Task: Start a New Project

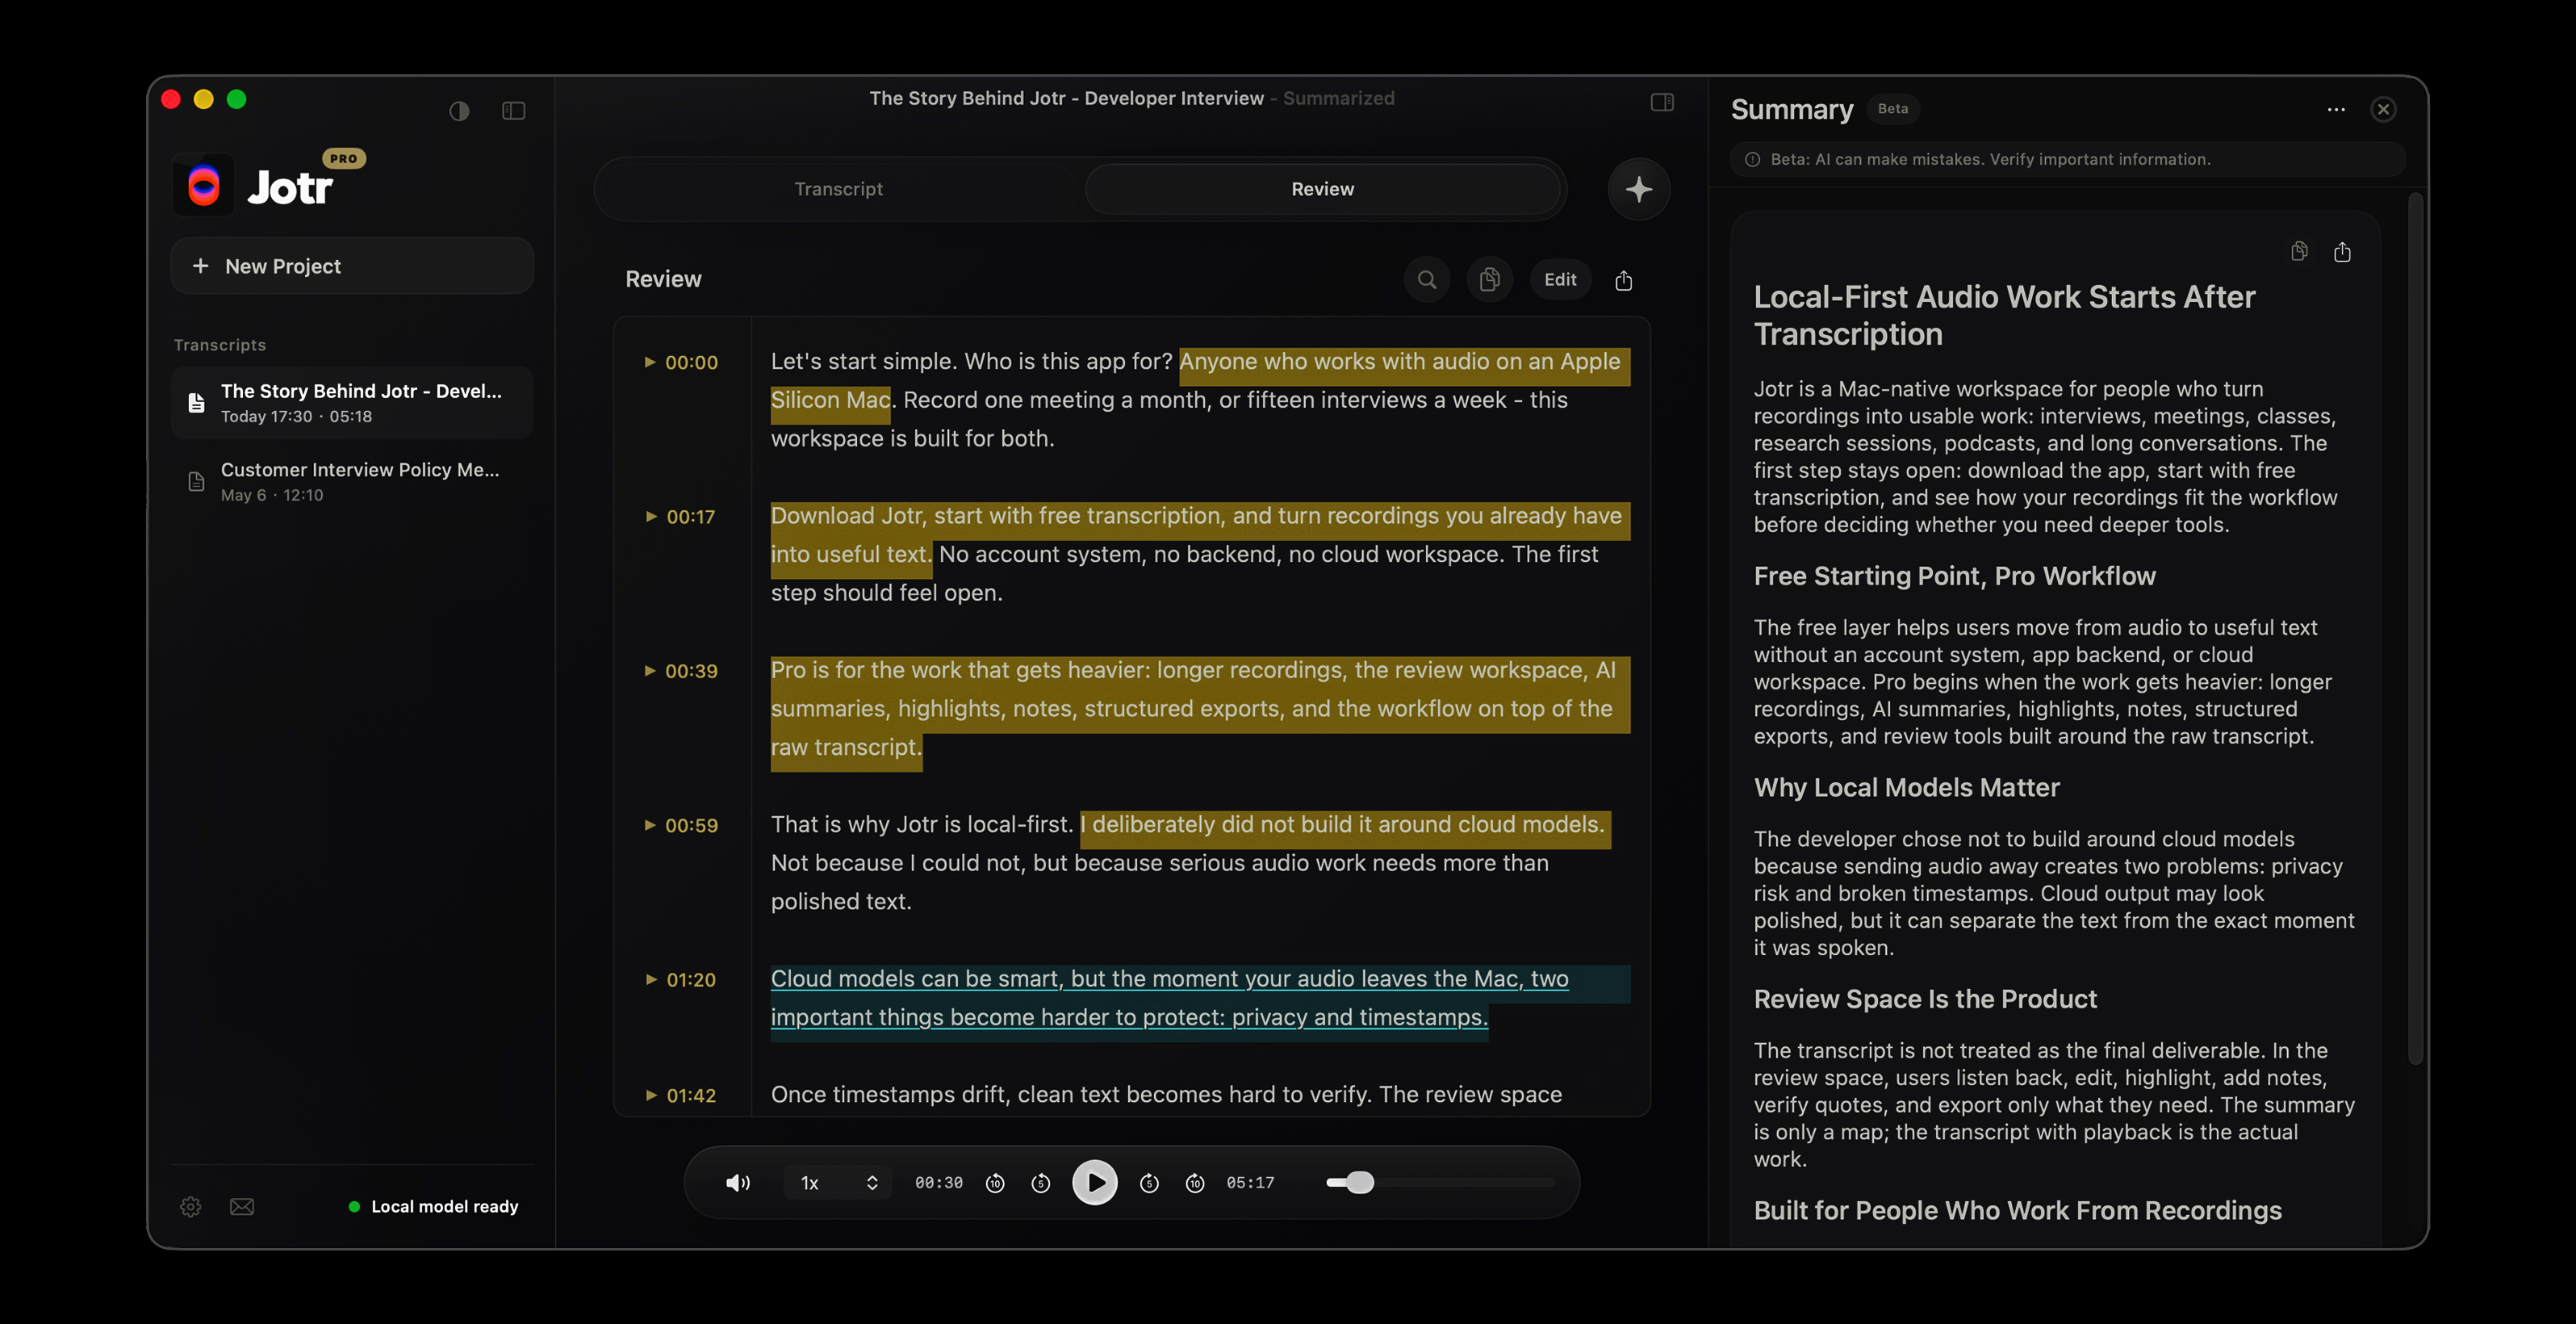Action: coord(352,266)
